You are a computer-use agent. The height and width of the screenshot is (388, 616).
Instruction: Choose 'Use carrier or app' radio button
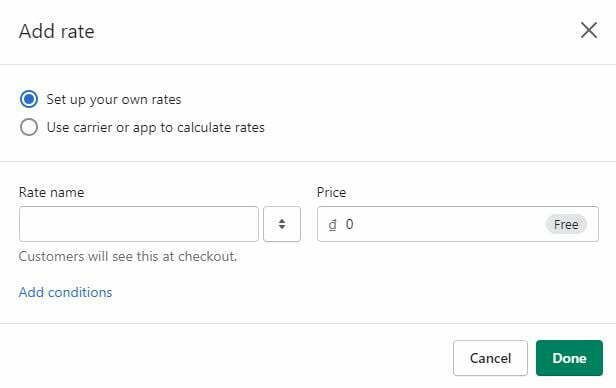pyautogui.click(x=29, y=127)
